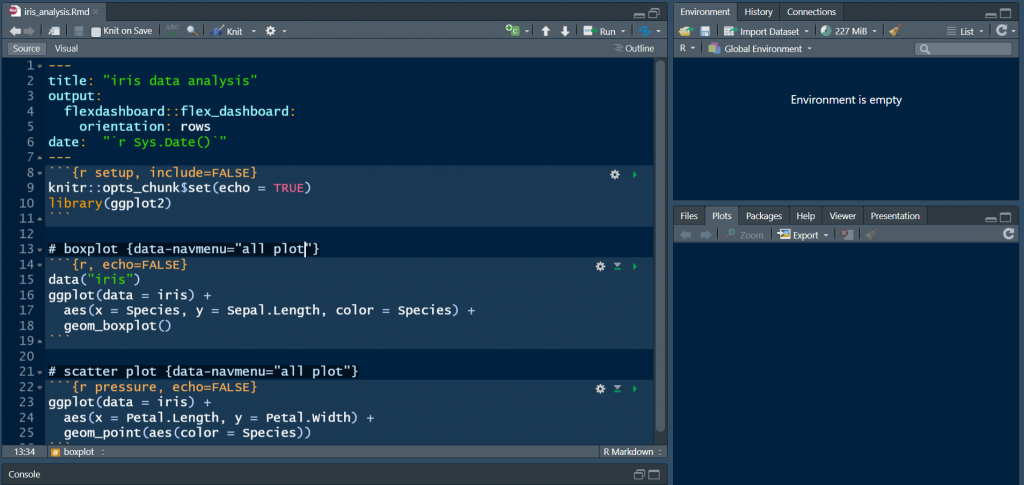Screen dimensions: 1024x485
Task: Select the iris_analysis.Rmd file tab
Action: pyautogui.click(x=54, y=12)
